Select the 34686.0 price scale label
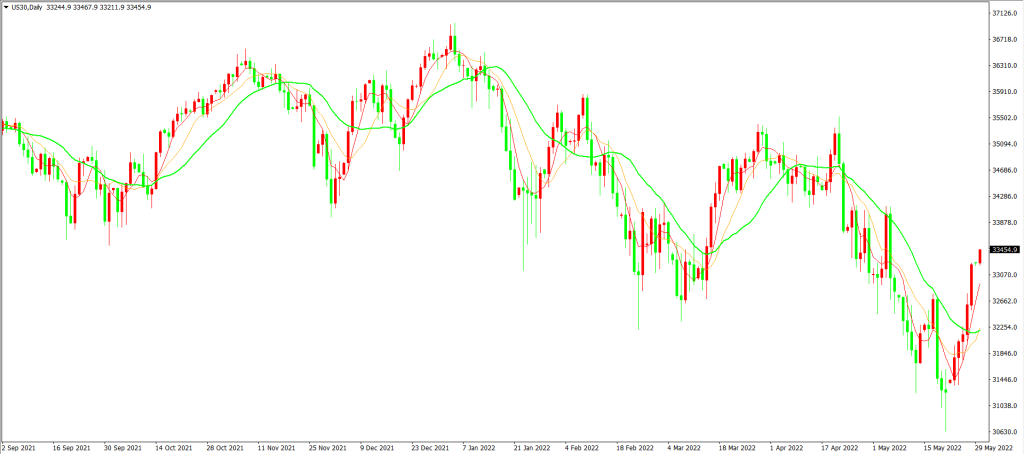Image resolution: width=1024 pixels, height=454 pixels. pyautogui.click(x=1003, y=170)
